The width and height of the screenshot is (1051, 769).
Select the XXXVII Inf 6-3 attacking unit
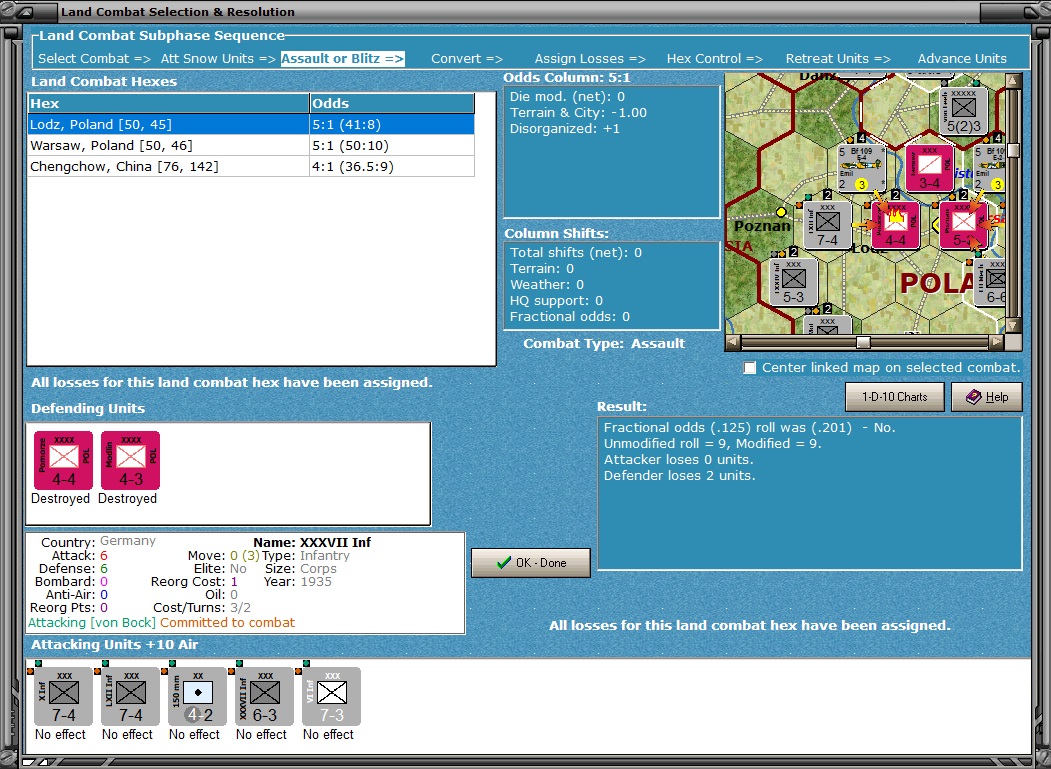click(264, 696)
